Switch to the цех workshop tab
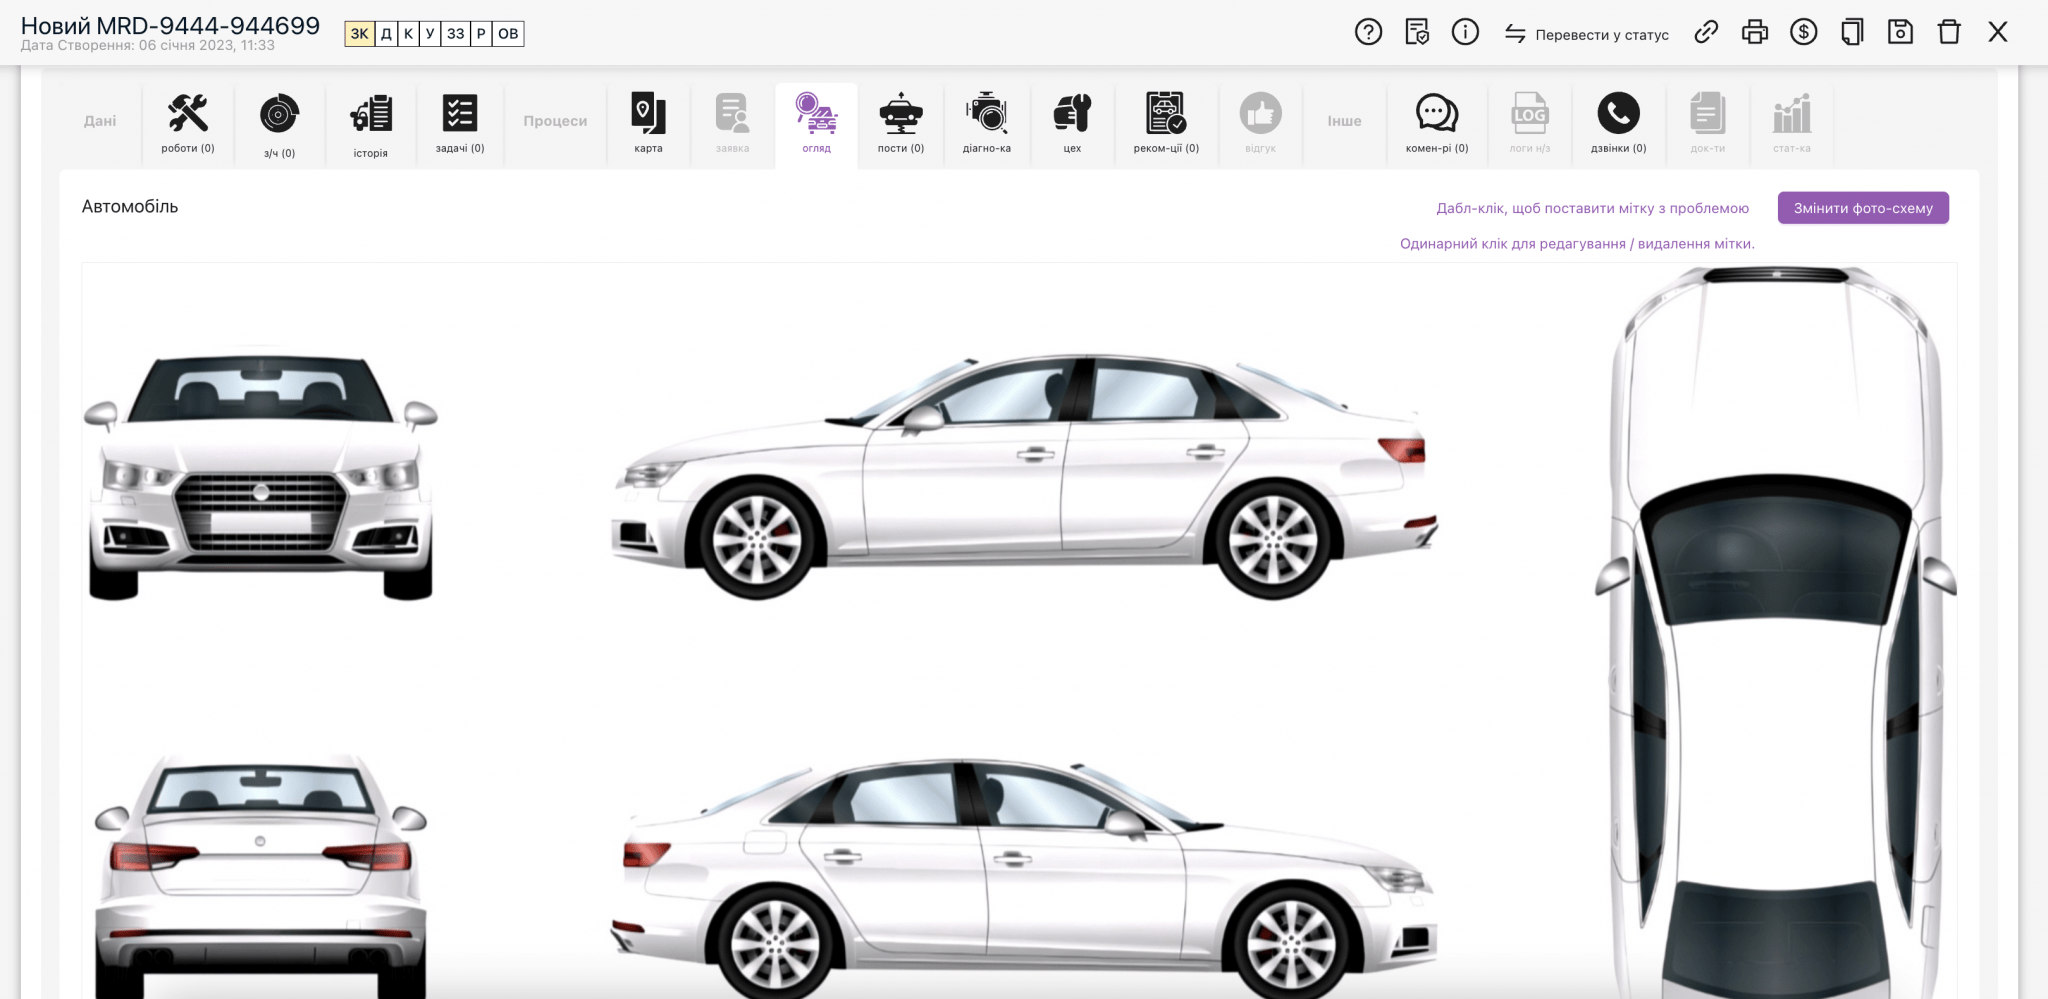The image size is (2048, 999). point(1072,123)
